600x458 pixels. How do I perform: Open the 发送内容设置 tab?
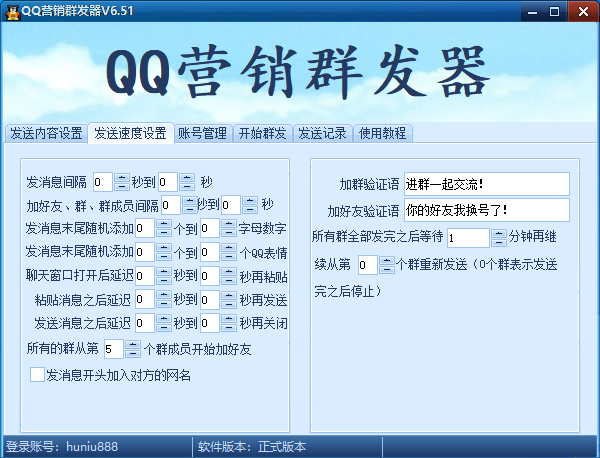click(x=46, y=133)
